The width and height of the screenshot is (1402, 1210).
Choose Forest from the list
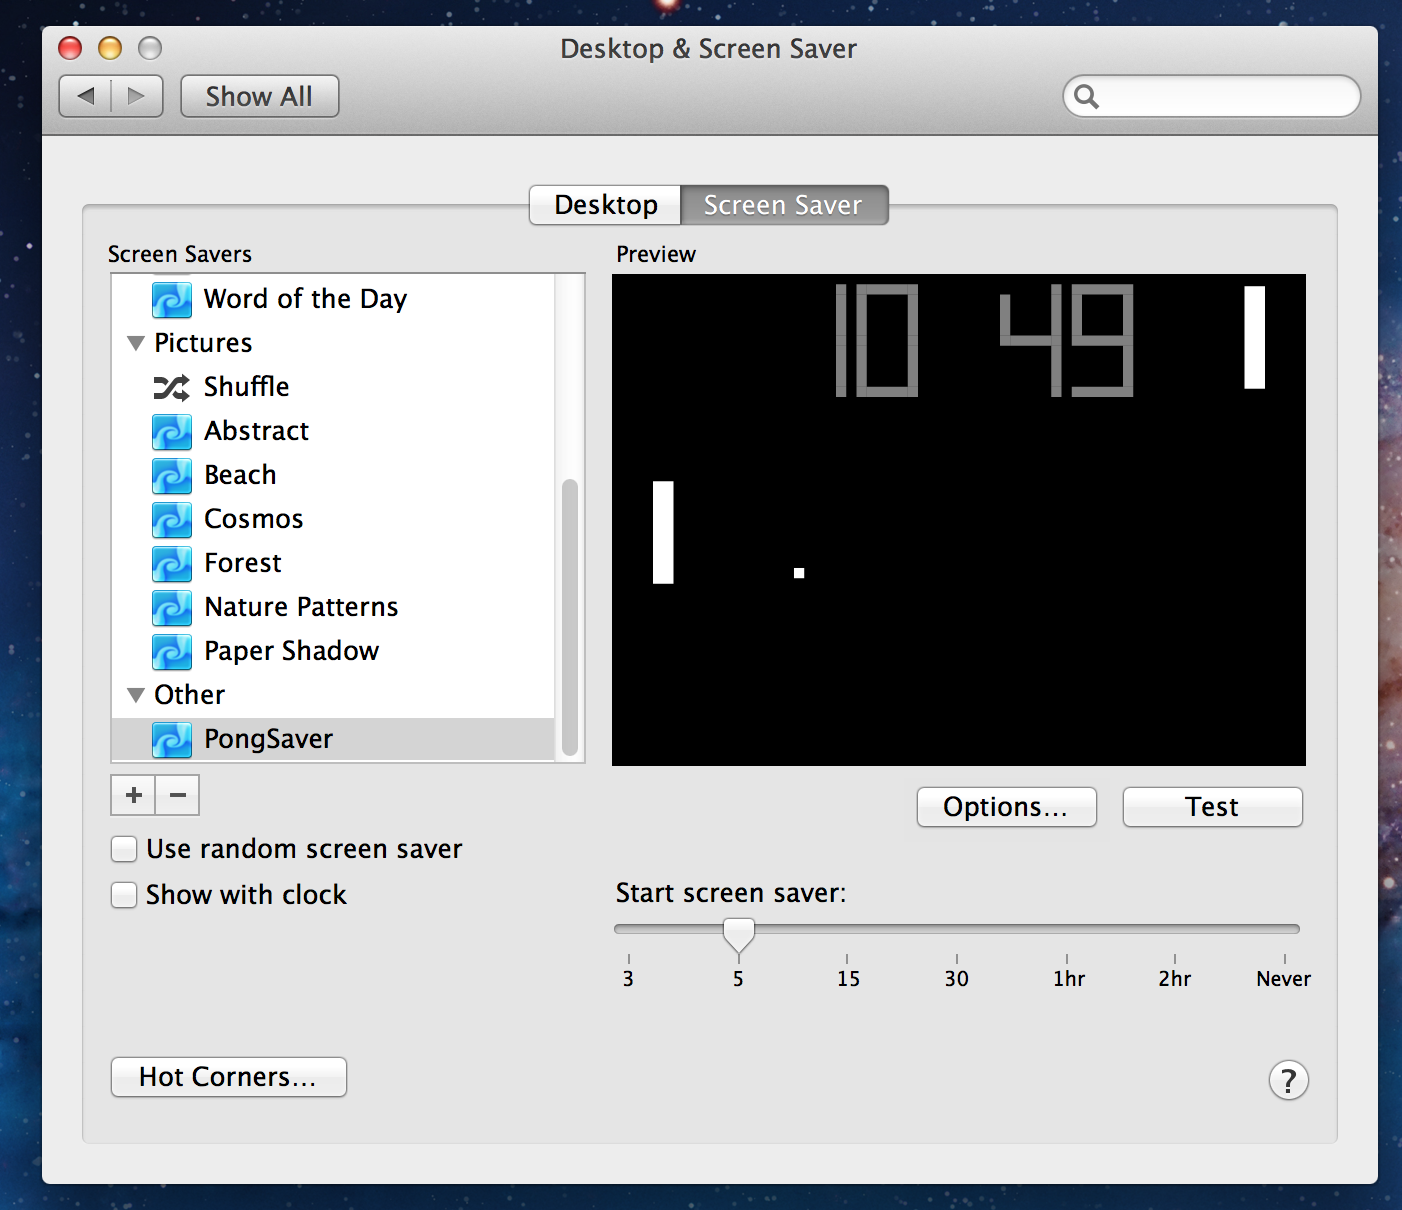tap(243, 563)
